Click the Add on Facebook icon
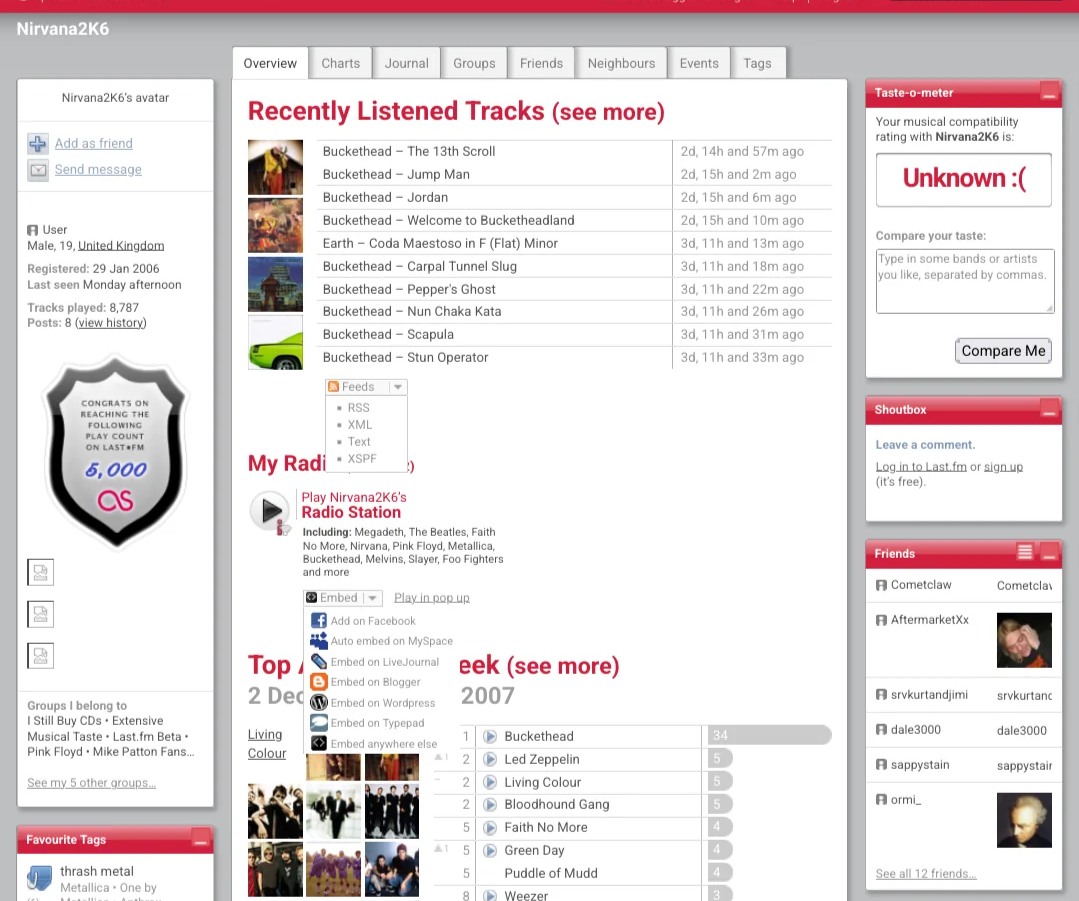The width and height of the screenshot is (1079, 901). point(319,621)
